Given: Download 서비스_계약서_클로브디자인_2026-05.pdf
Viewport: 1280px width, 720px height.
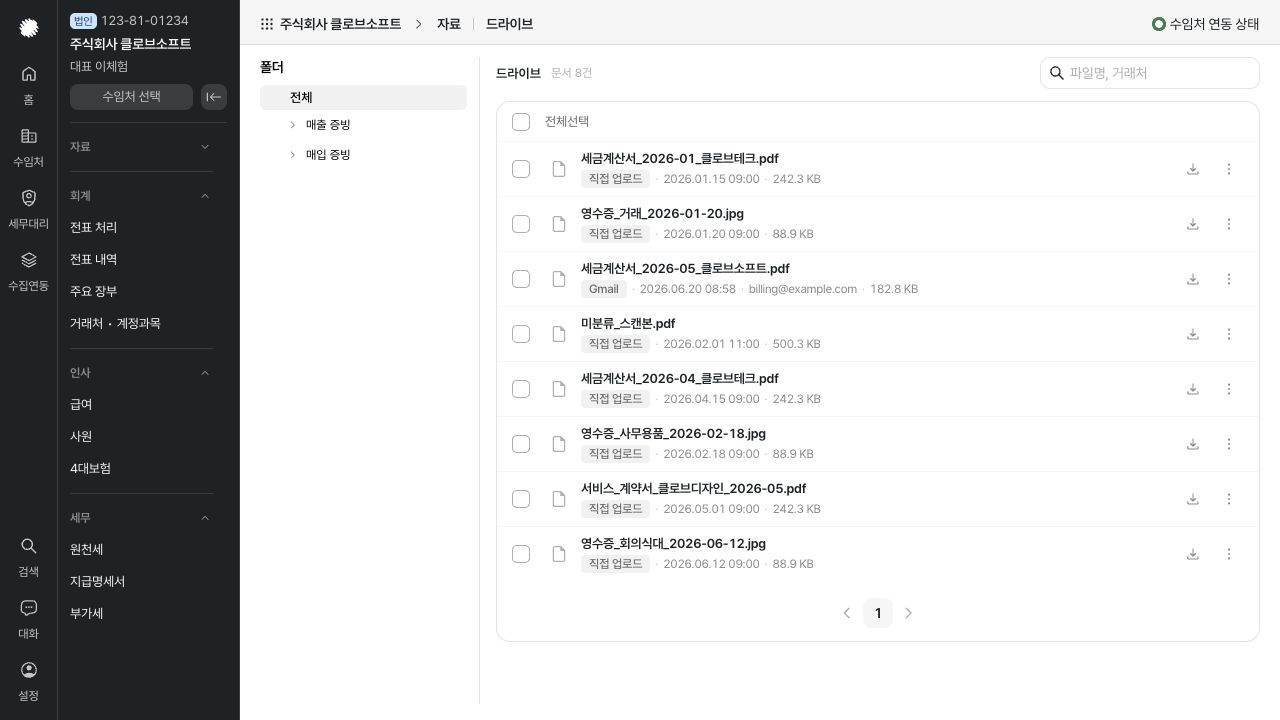Looking at the screenshot, I should 1193,499.
